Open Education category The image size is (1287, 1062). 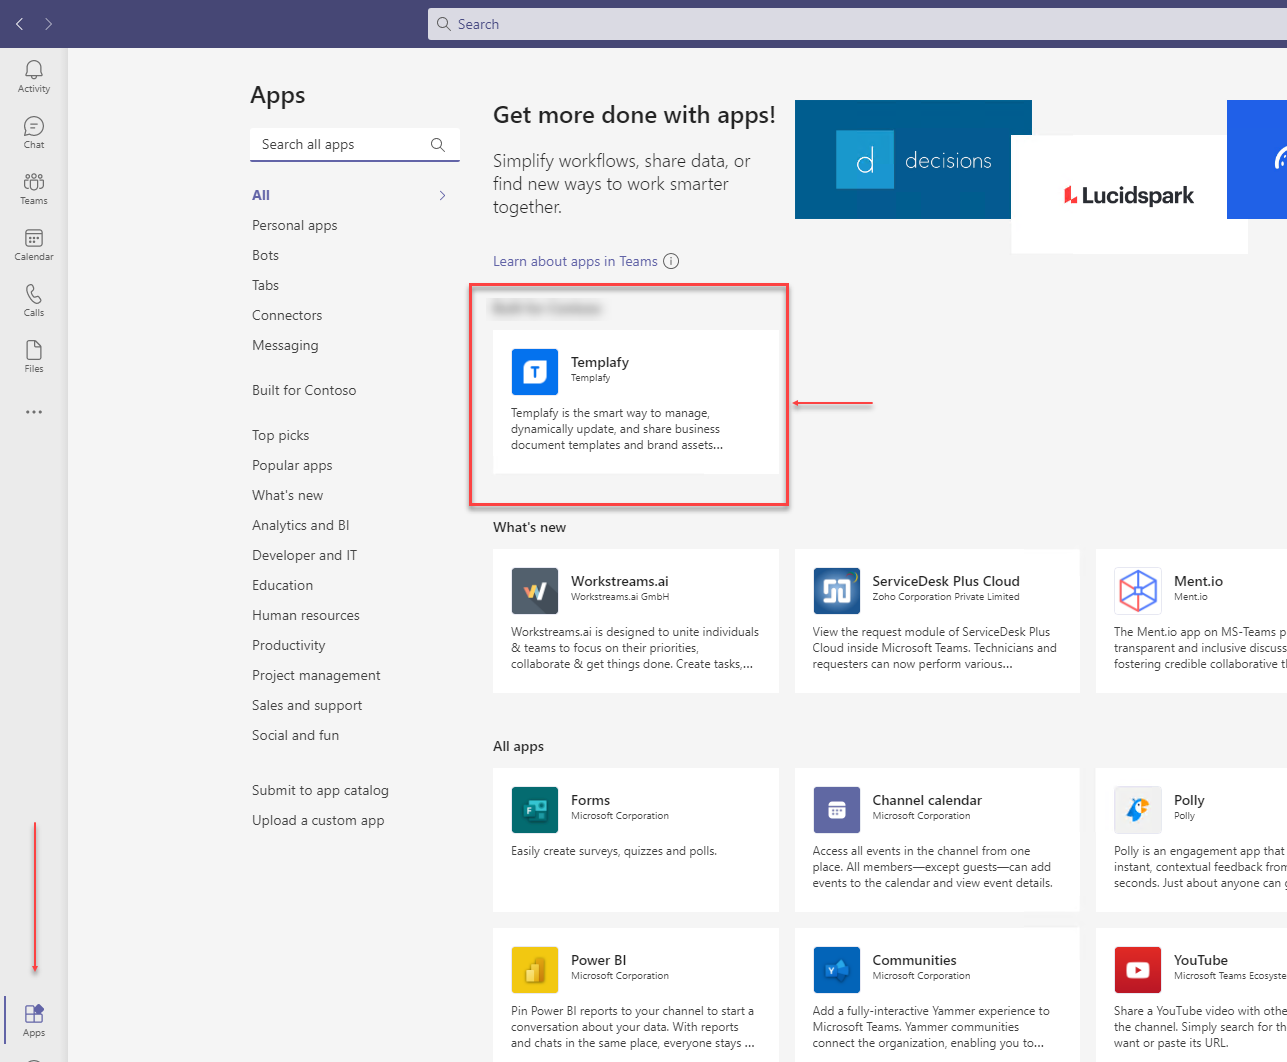coord(282,585)
